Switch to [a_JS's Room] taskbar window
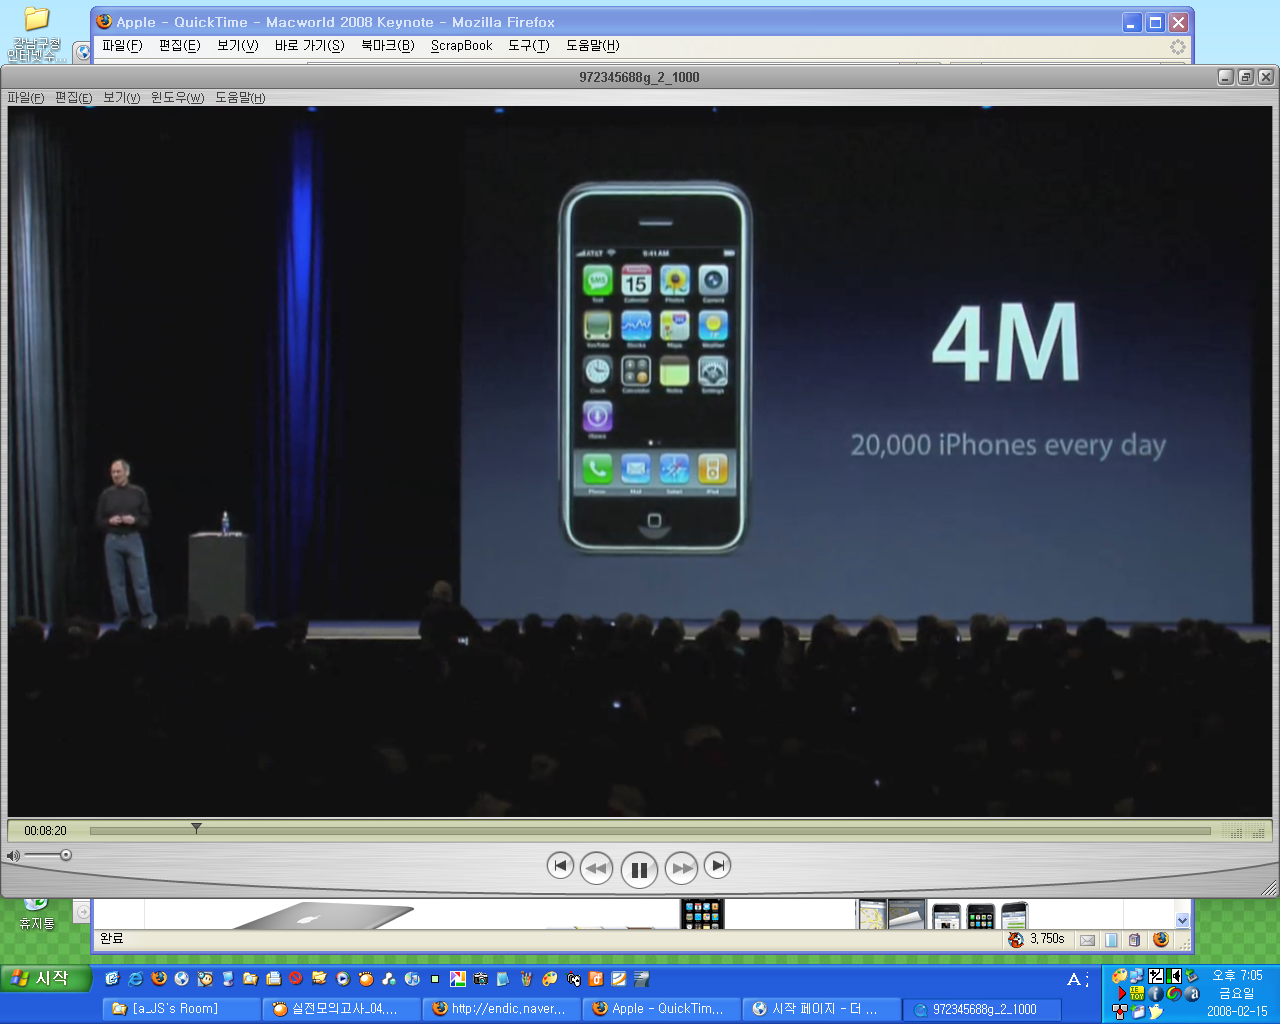The height and width of the screenshot is (1024, 1280). click(x=181, y=1009)
